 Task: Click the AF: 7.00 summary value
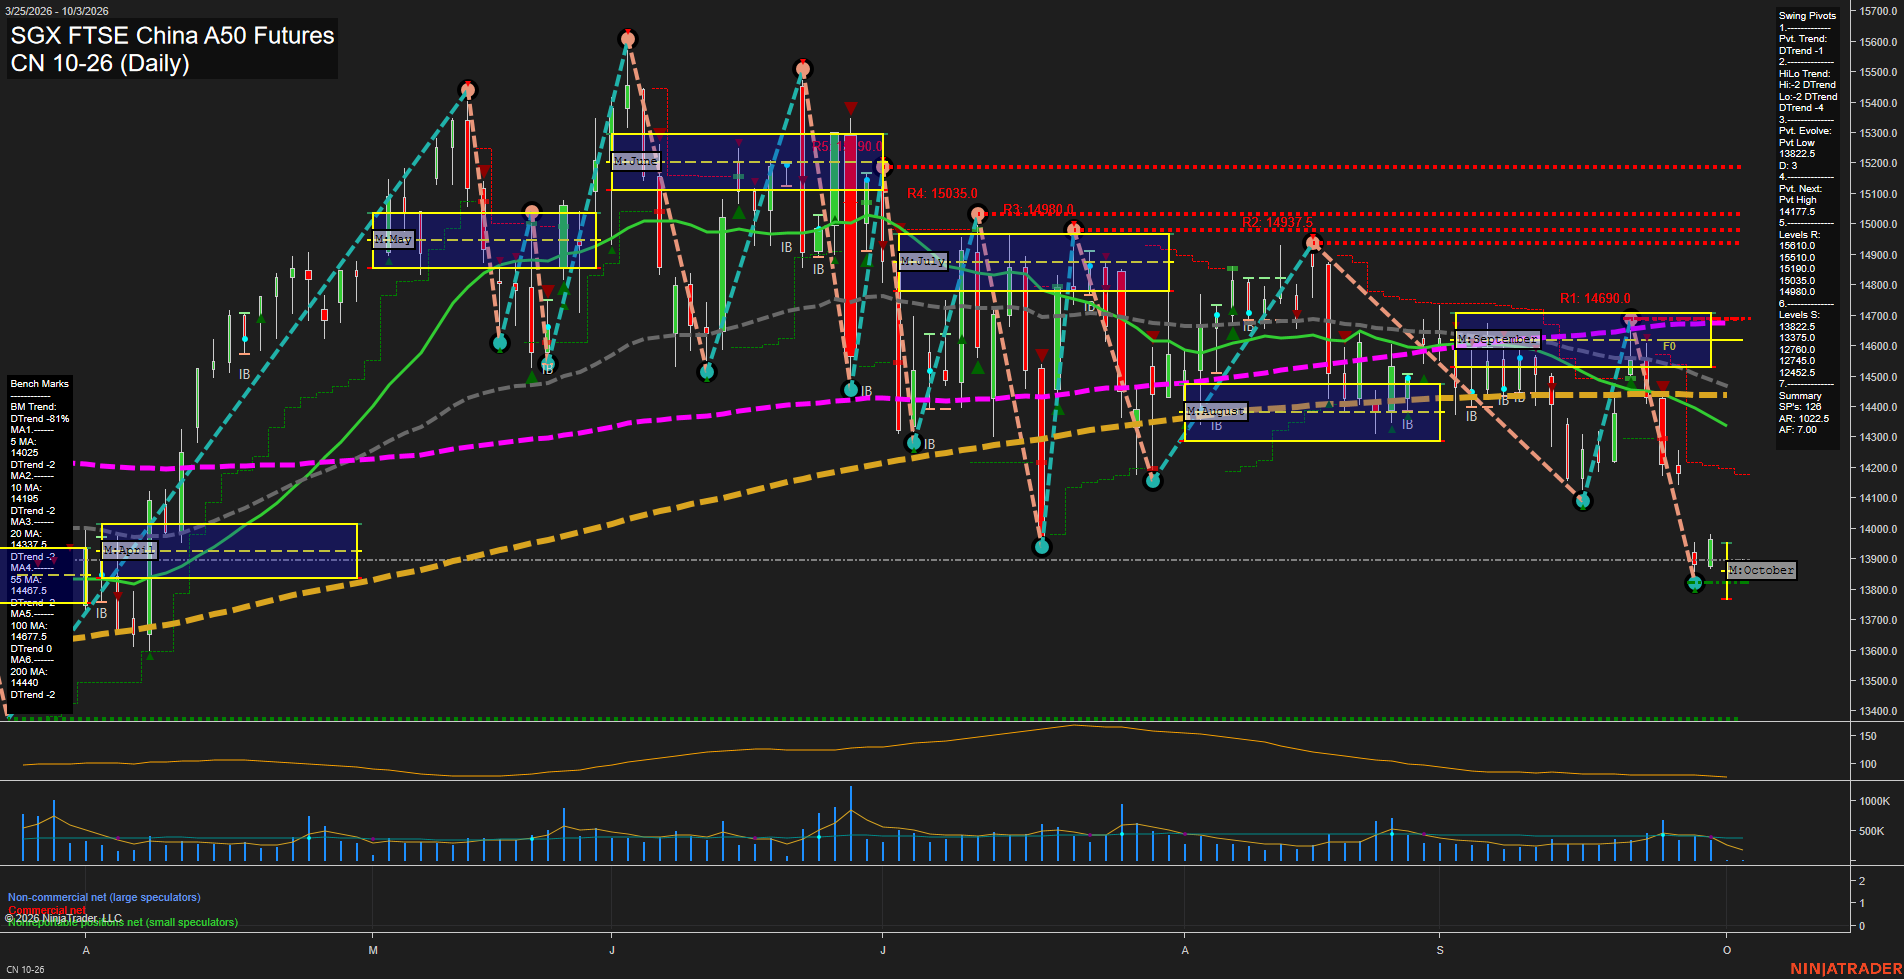click(x=1798, y=430)
